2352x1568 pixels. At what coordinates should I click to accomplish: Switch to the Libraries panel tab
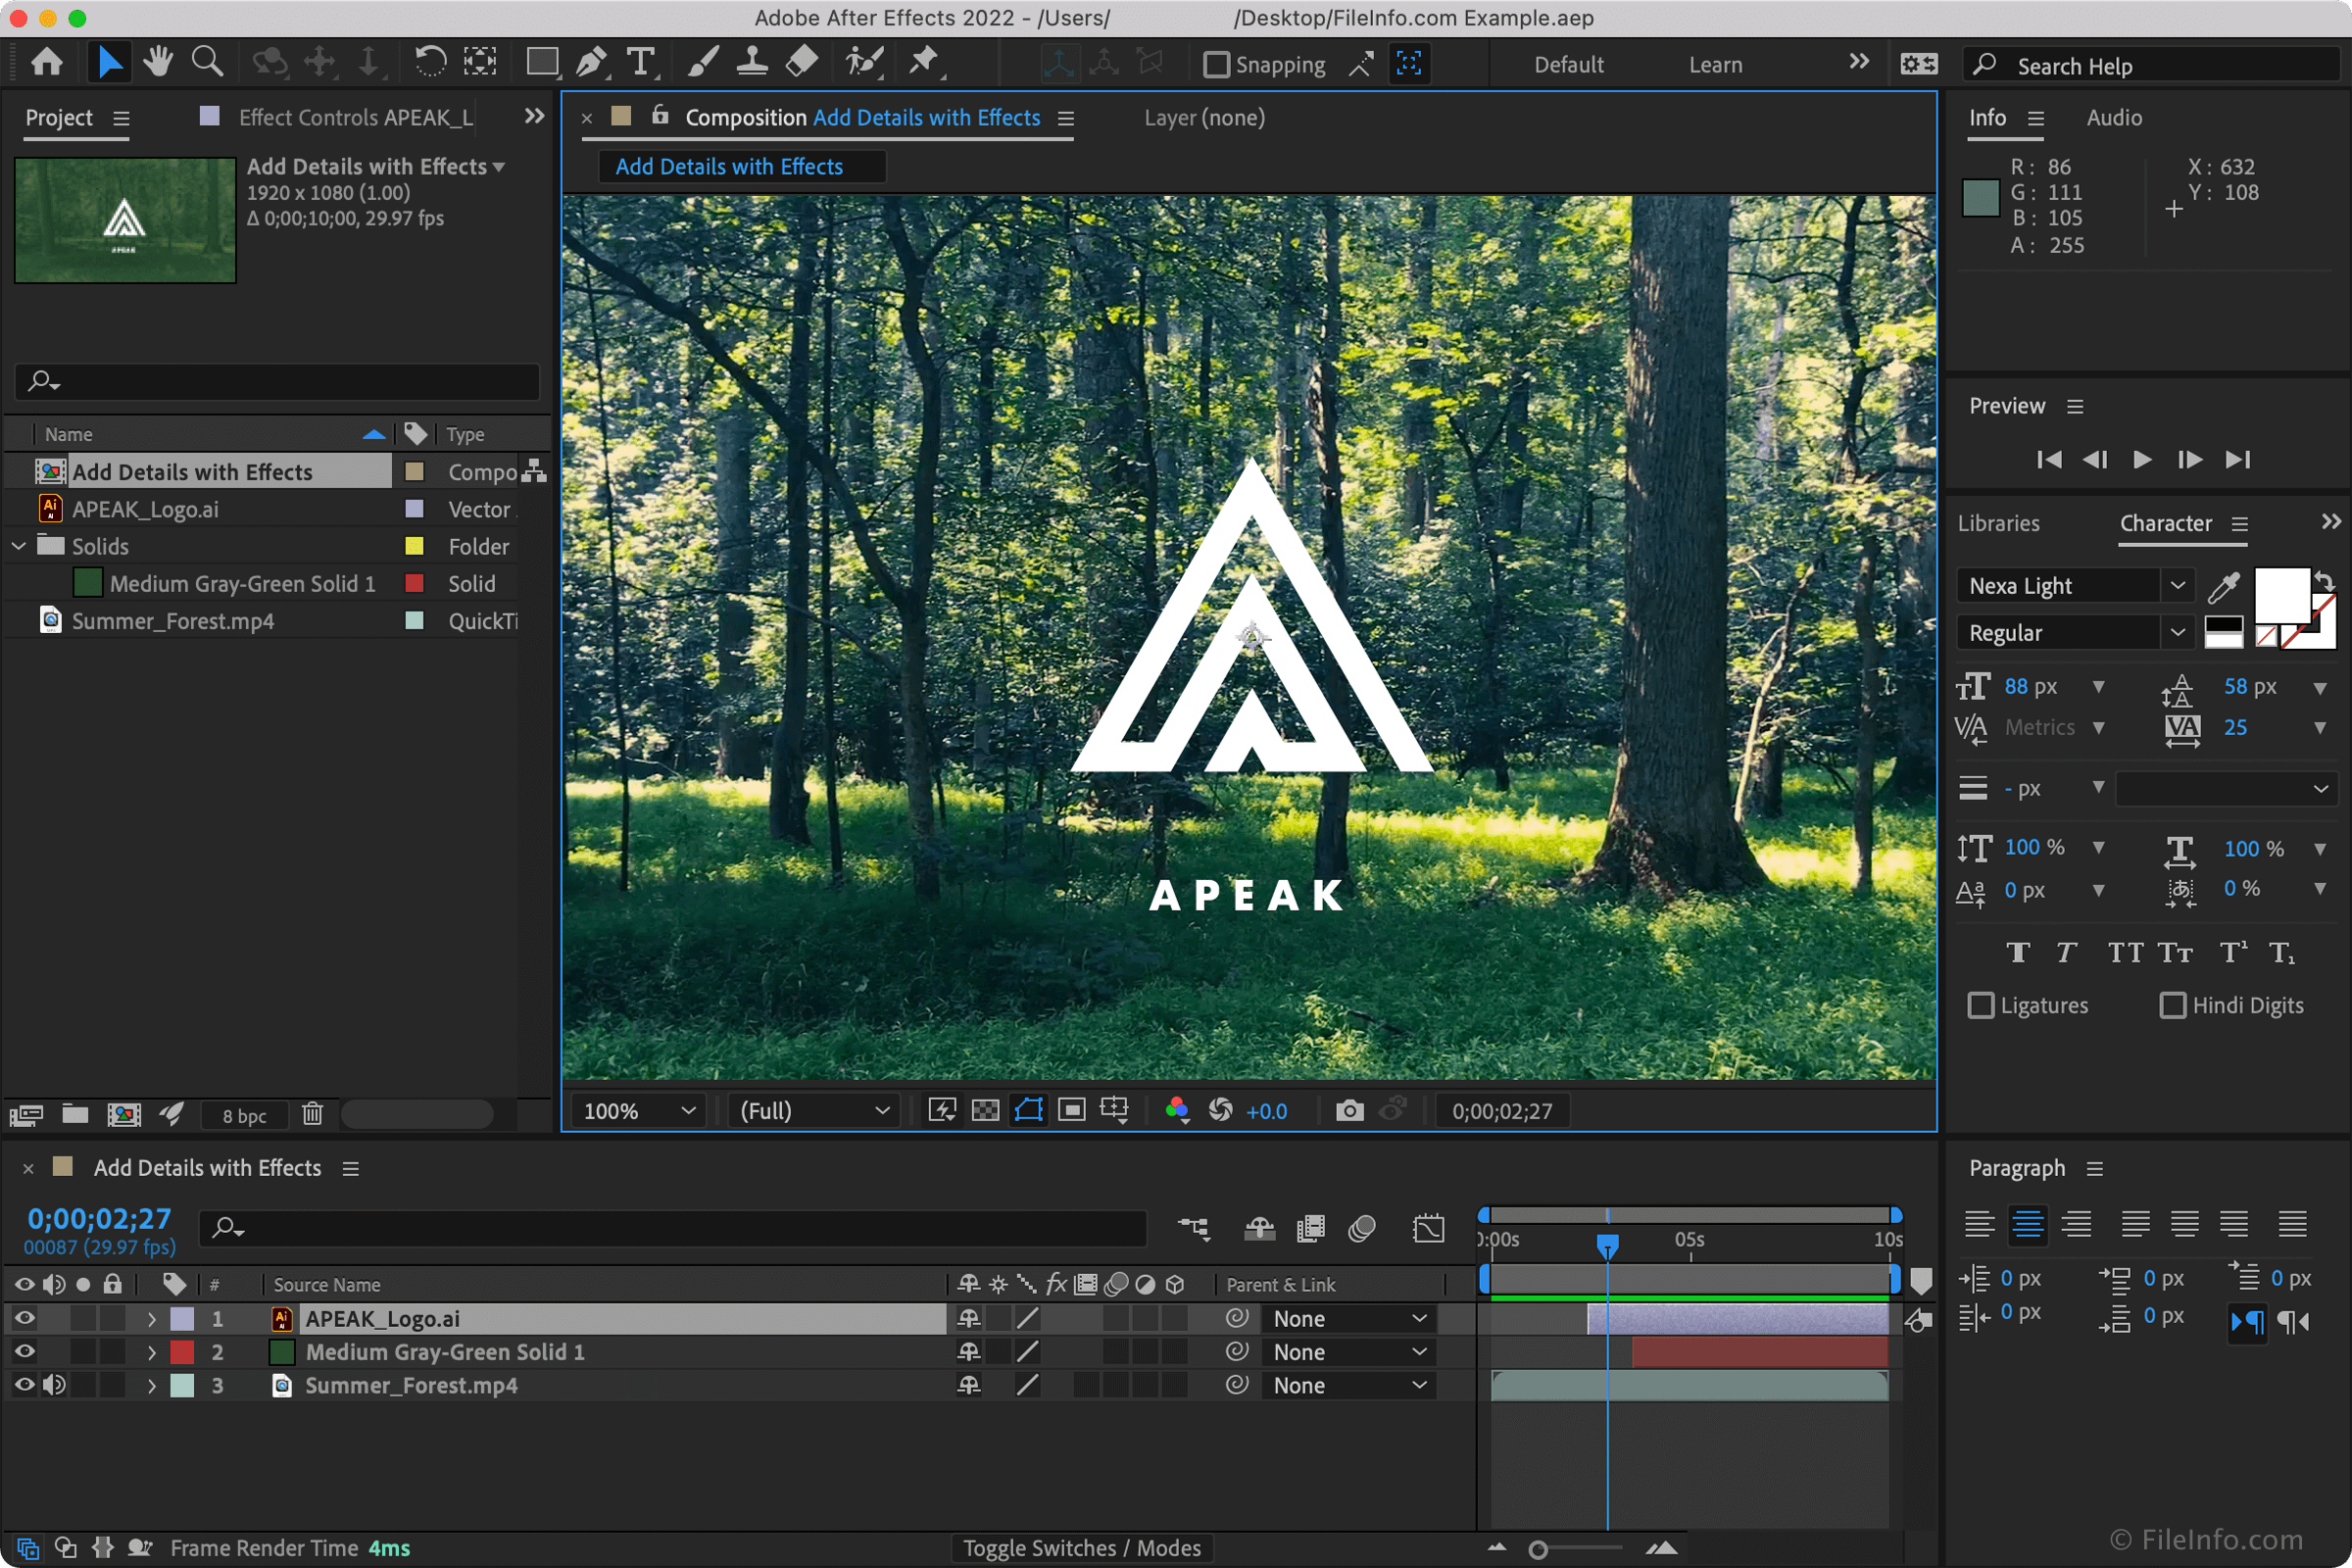[1998, 524]
